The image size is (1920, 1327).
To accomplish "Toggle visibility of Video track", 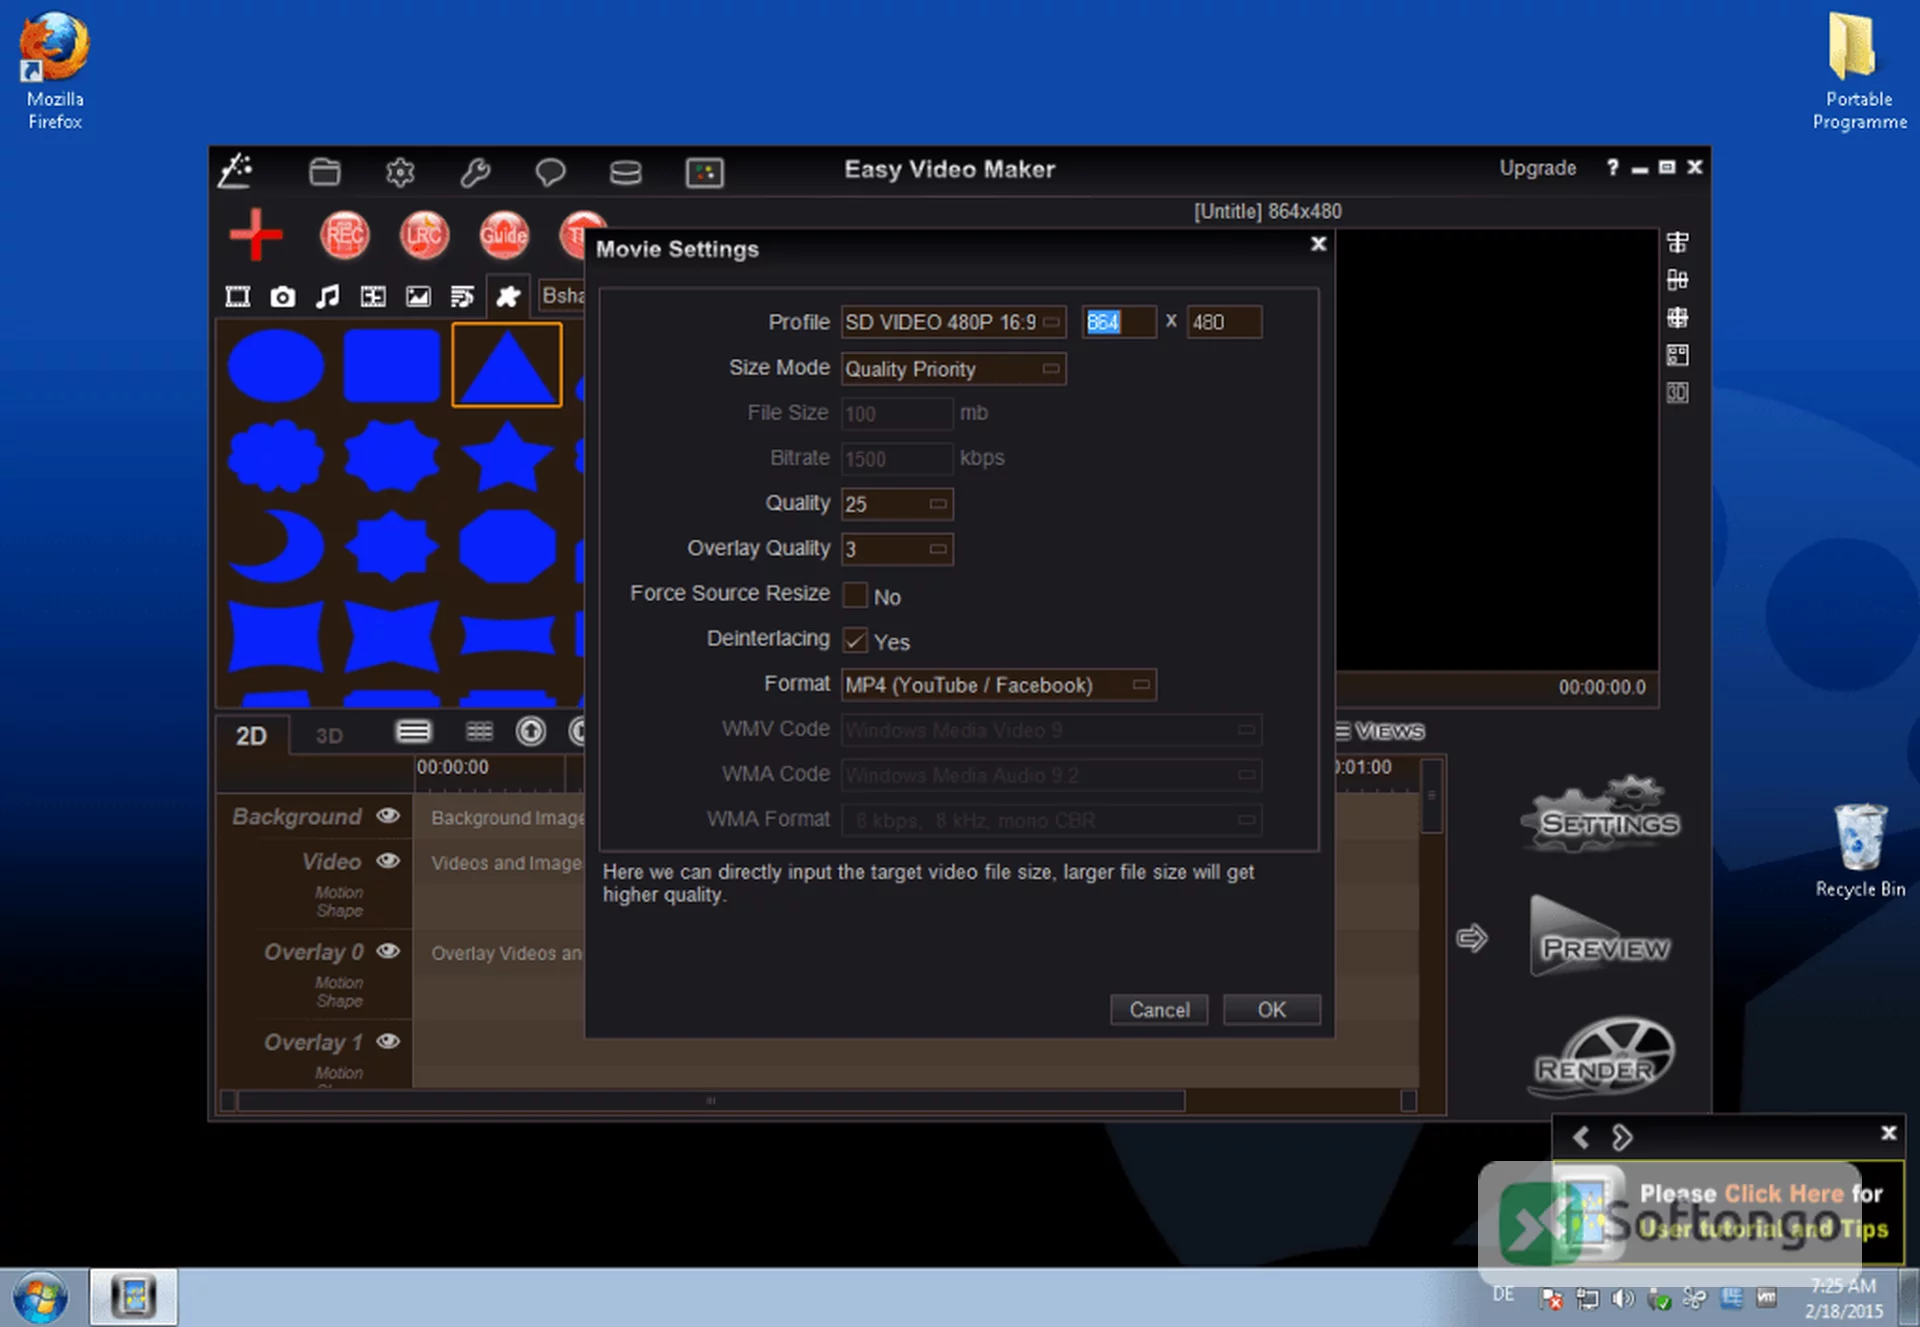I will pos(388,861).
